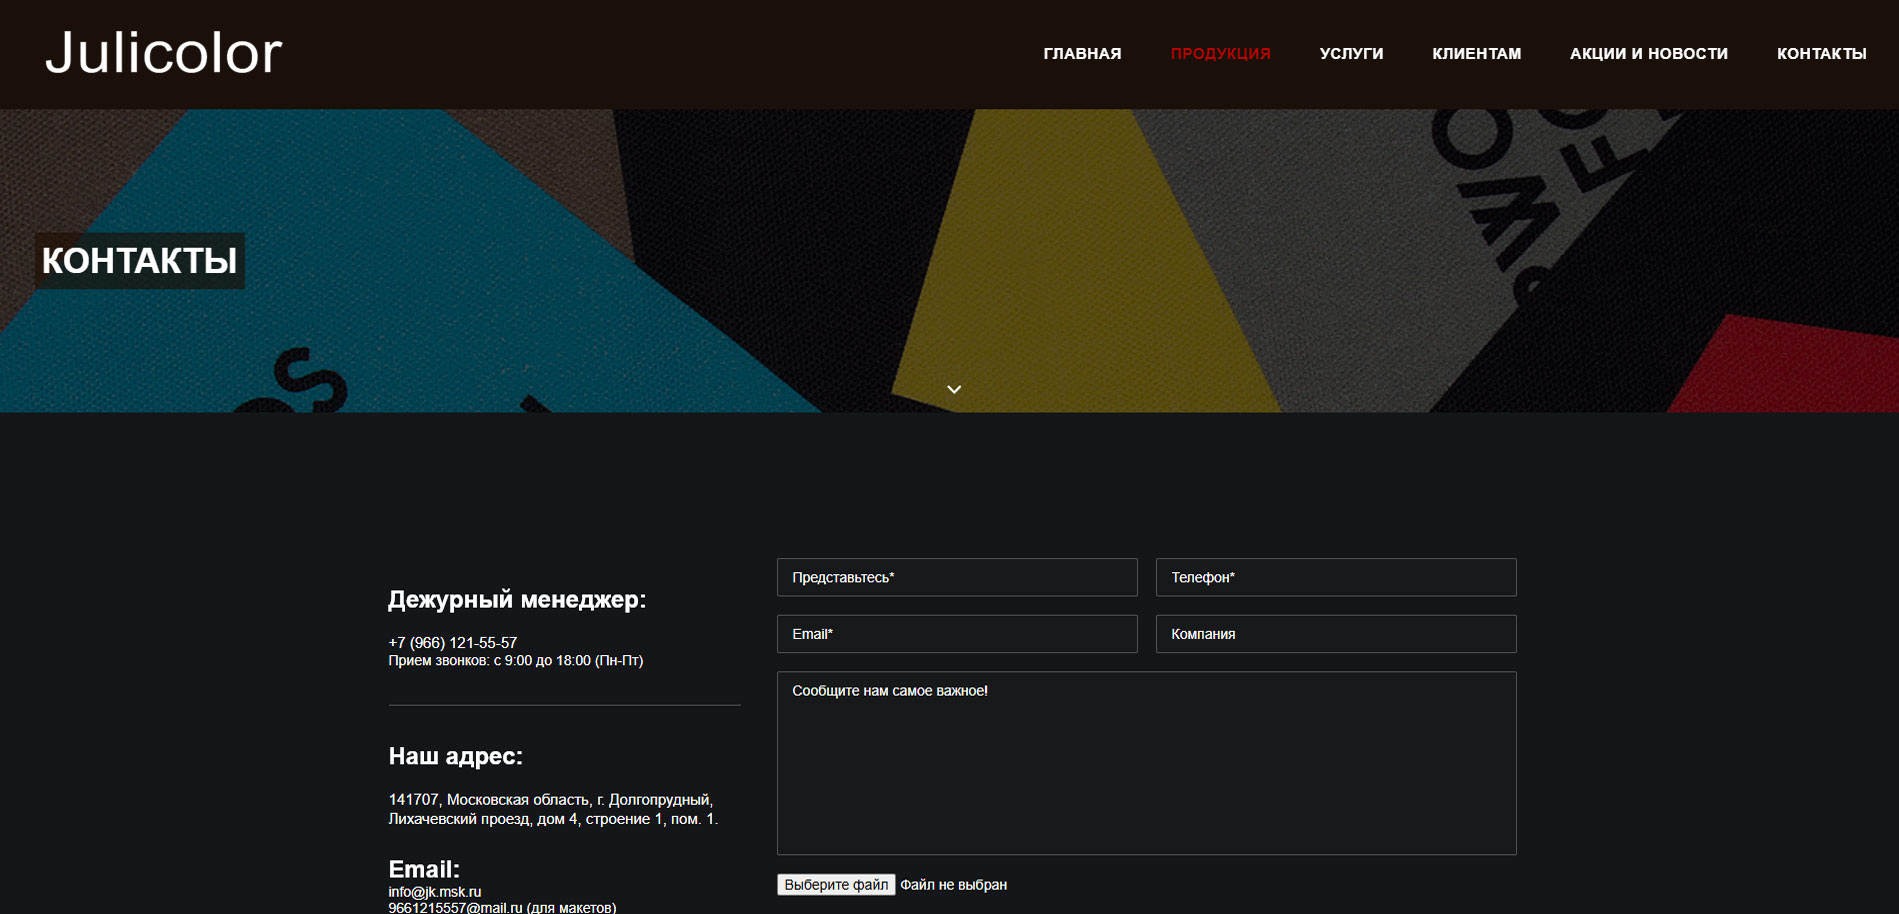This screenshot has height=914, width=1899.
Task: Open the ПРОДУКЦИЯ menu item
Action: point(1220,54)
